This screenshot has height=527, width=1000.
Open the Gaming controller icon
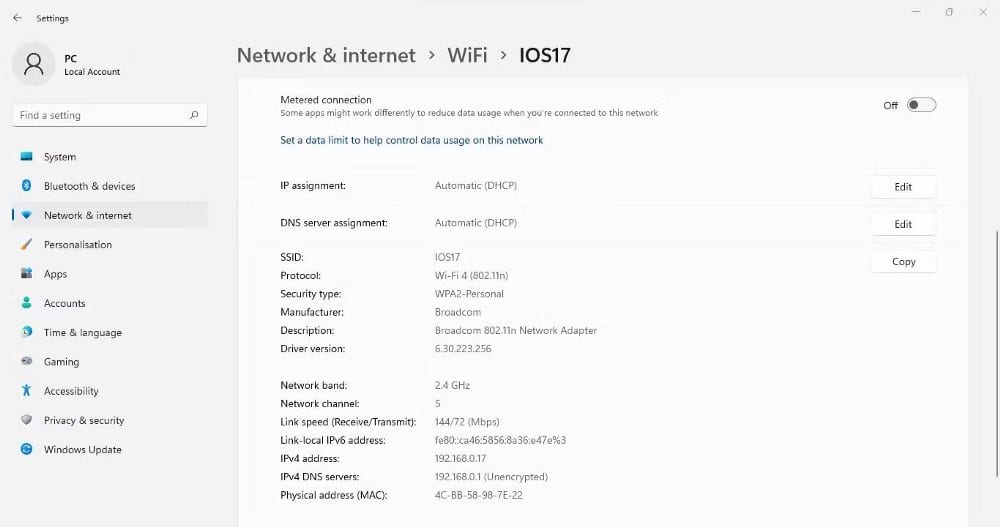click(x=26, y=362)
